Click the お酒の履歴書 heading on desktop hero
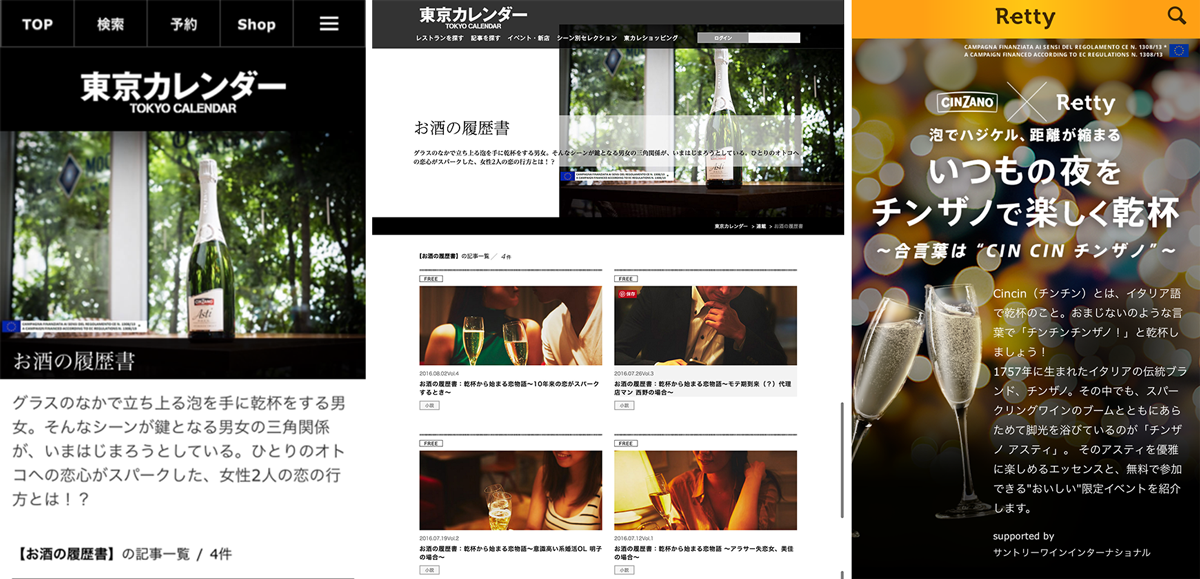 tap(462, 128)
